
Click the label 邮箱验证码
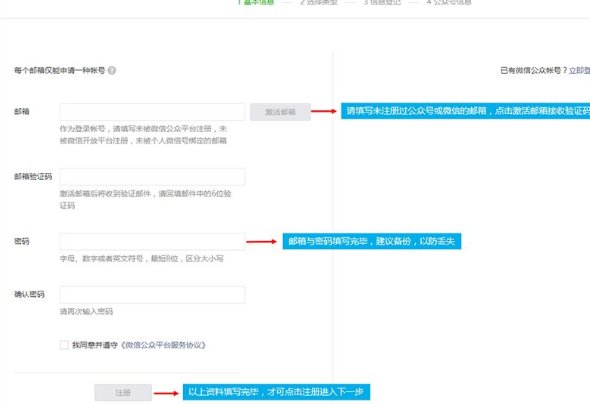coord(33,176)
